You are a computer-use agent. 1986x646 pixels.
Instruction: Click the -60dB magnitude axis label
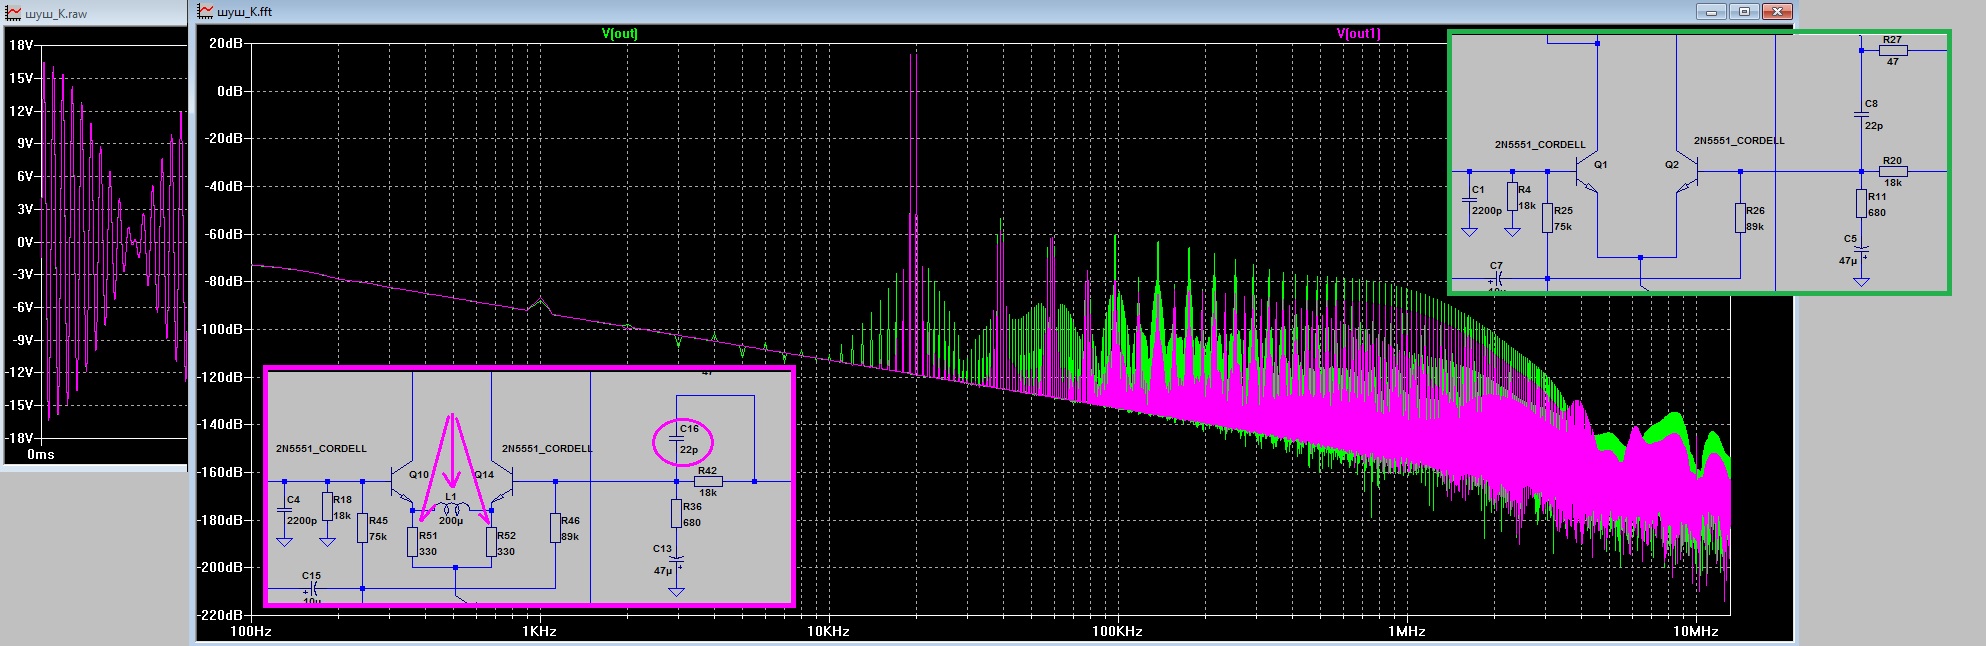pyautogui.click(x=223, y=234)
